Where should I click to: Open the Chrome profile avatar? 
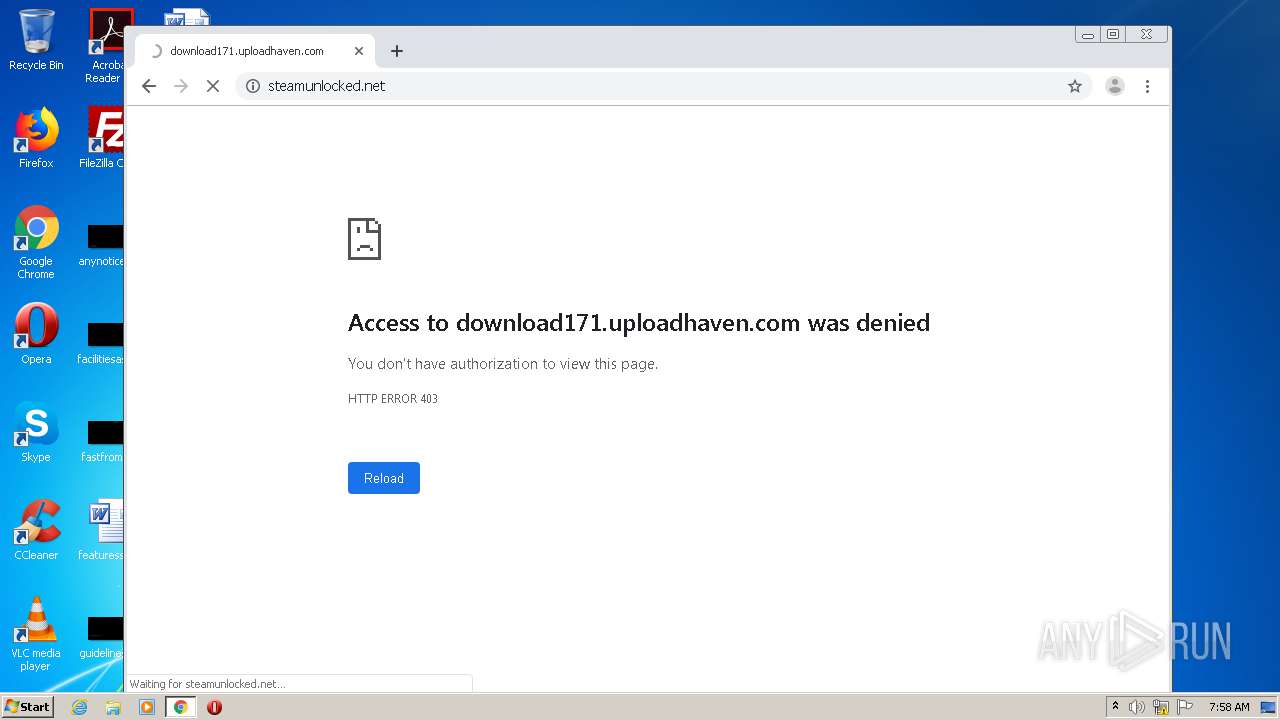coord(1114,86)
